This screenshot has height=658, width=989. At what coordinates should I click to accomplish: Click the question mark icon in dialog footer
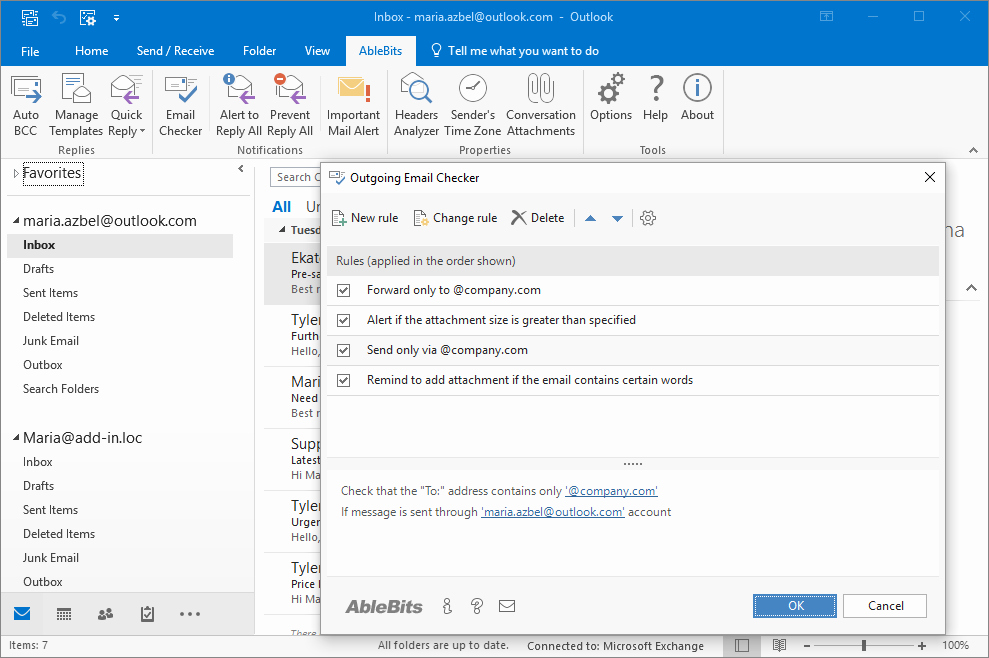[477, 606]
